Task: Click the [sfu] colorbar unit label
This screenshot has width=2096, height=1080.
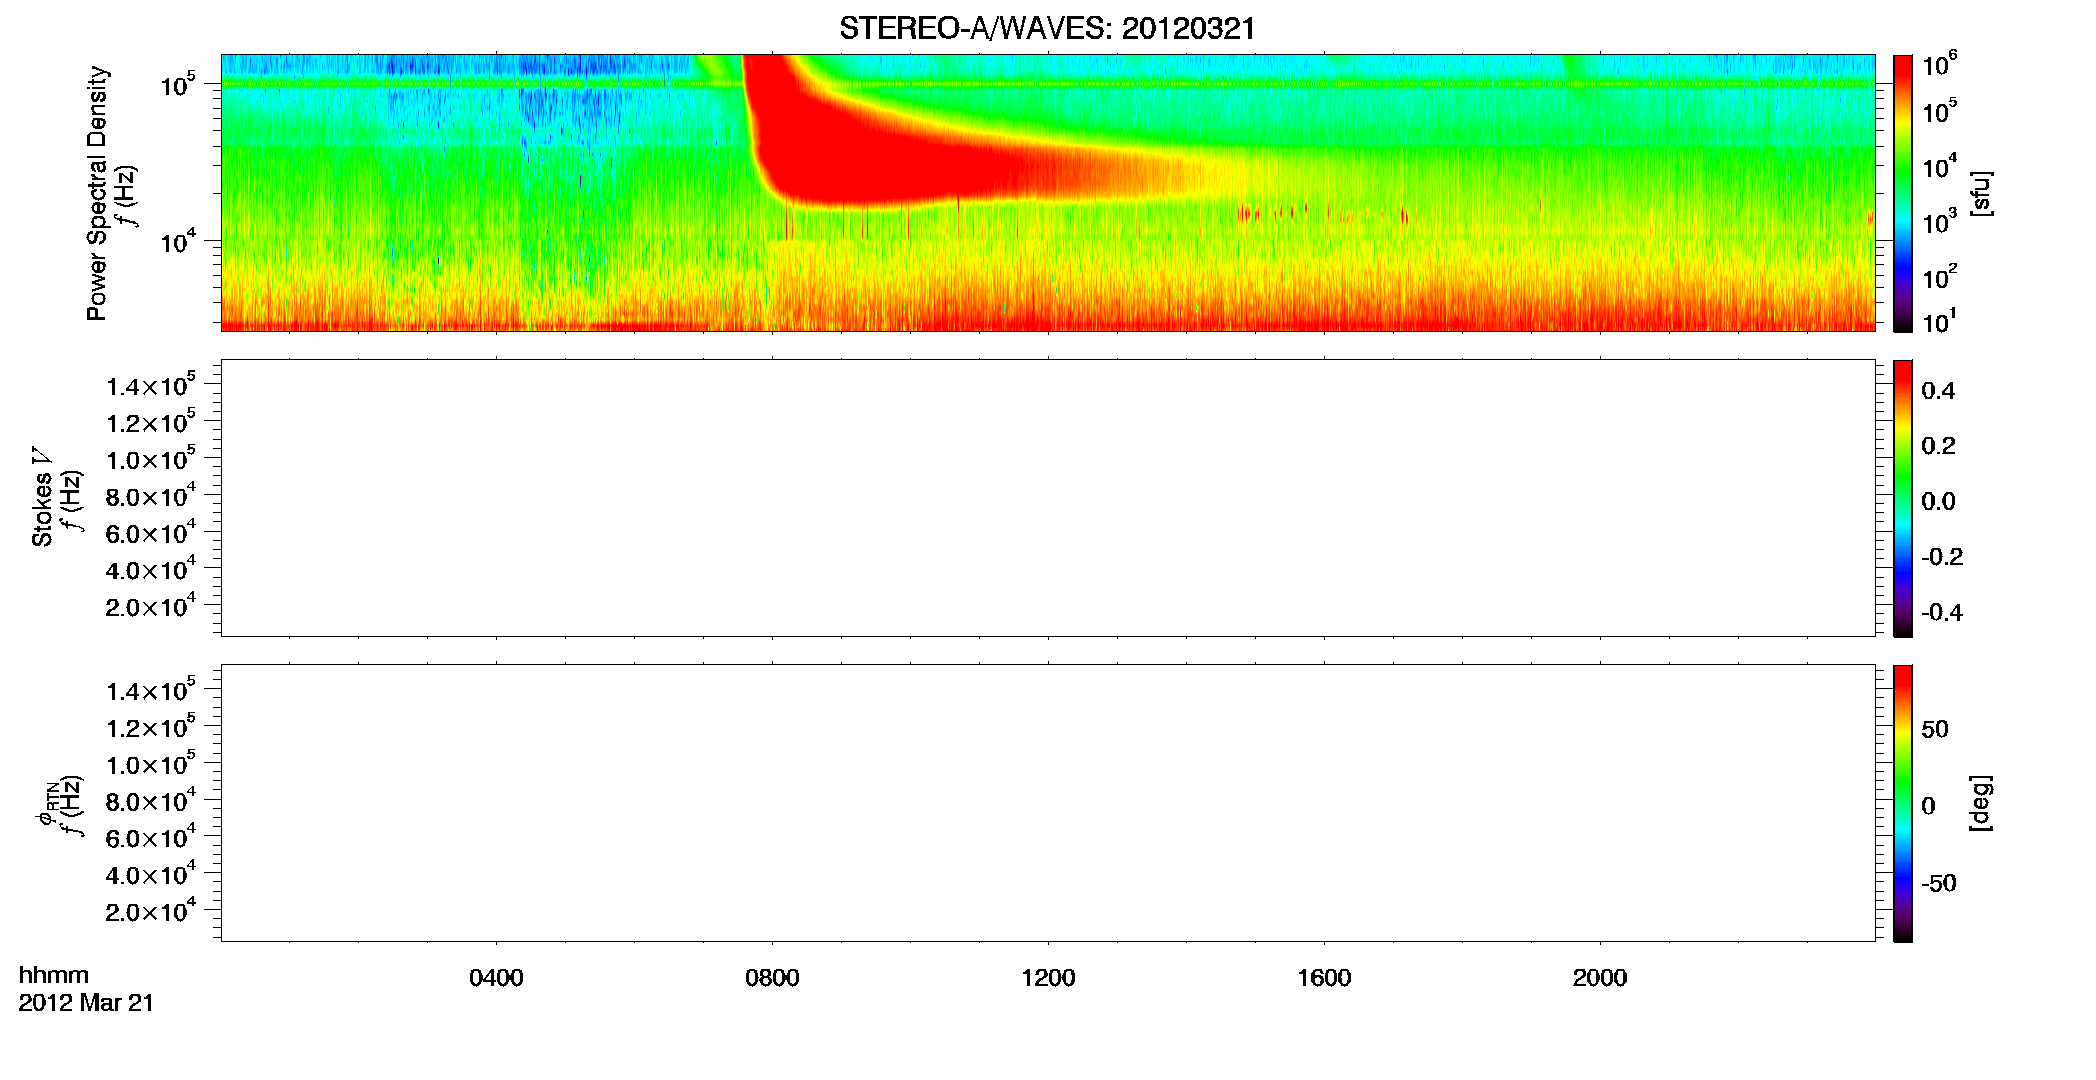Action: tap(1981, 193)
